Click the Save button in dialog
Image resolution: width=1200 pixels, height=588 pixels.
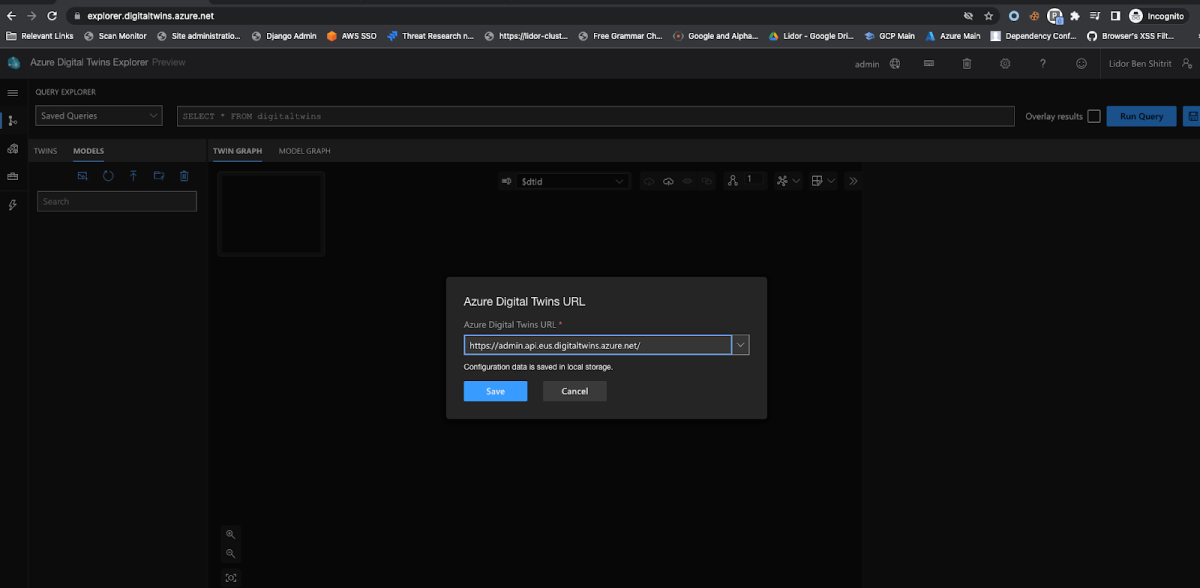pos(495,391)
